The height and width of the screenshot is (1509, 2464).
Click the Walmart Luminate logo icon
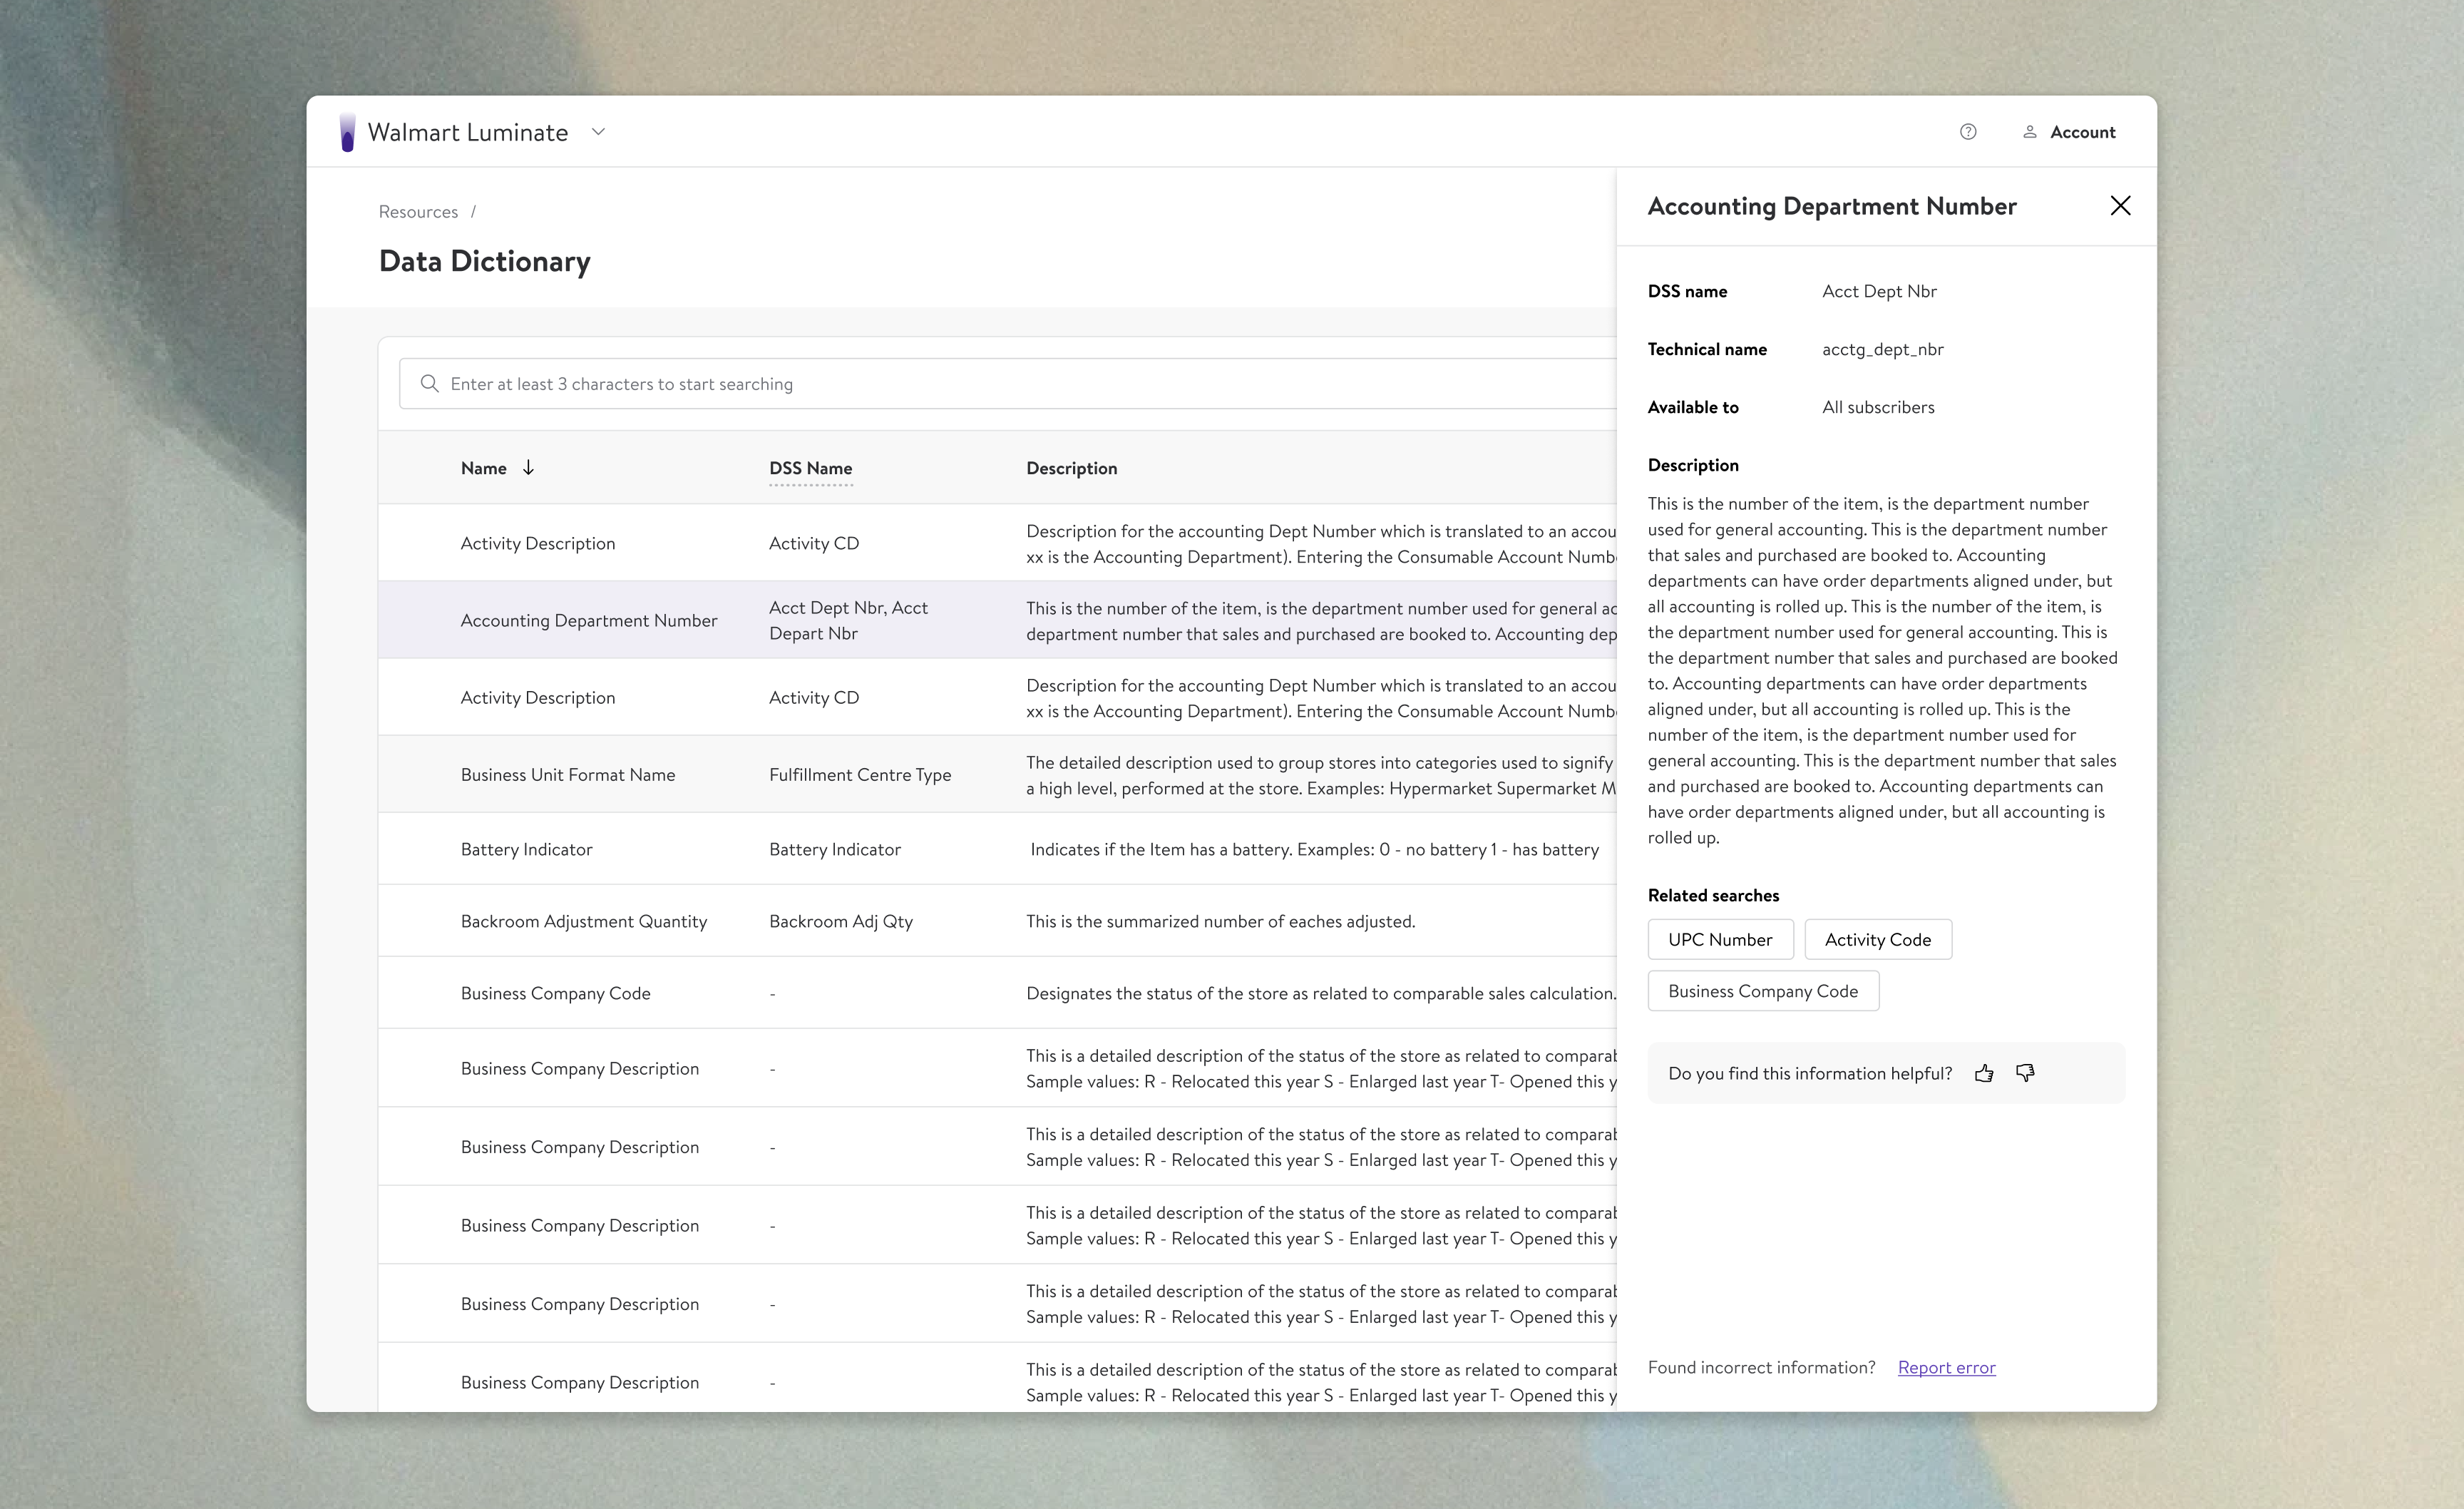[347, 132]
